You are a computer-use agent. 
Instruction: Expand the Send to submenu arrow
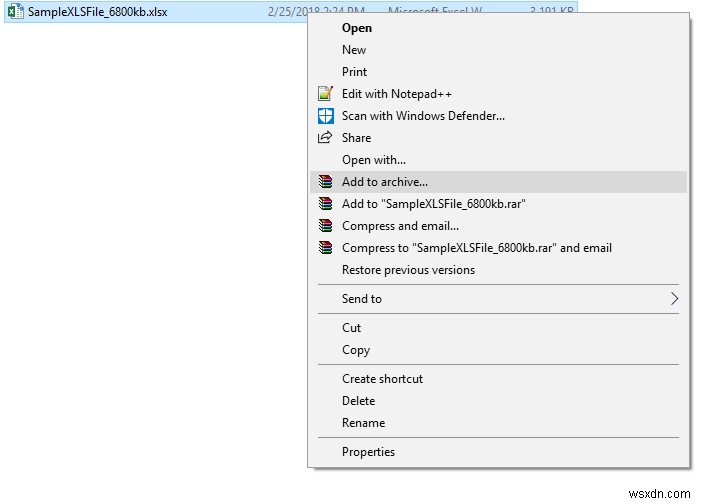click(x=674, y=299)
